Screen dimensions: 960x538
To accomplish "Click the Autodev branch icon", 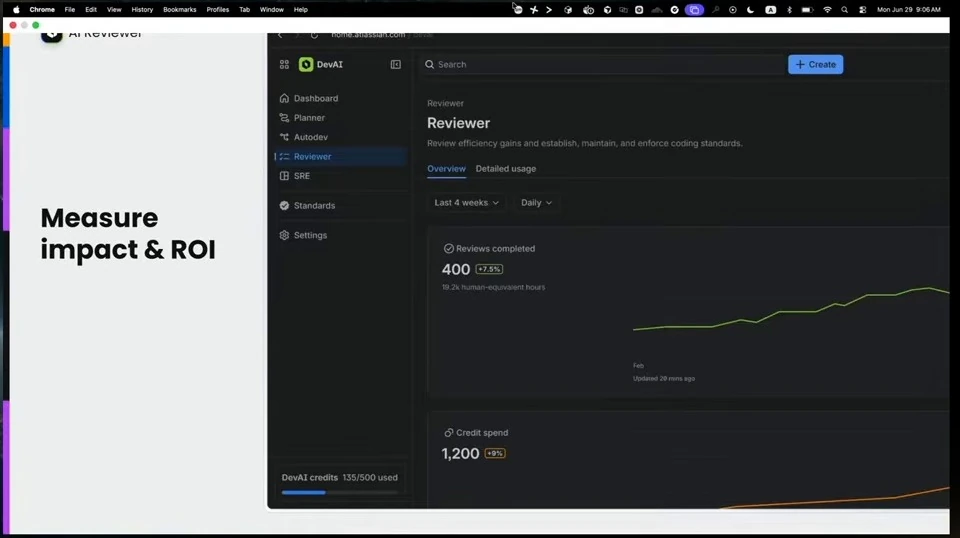I will 284,137.
